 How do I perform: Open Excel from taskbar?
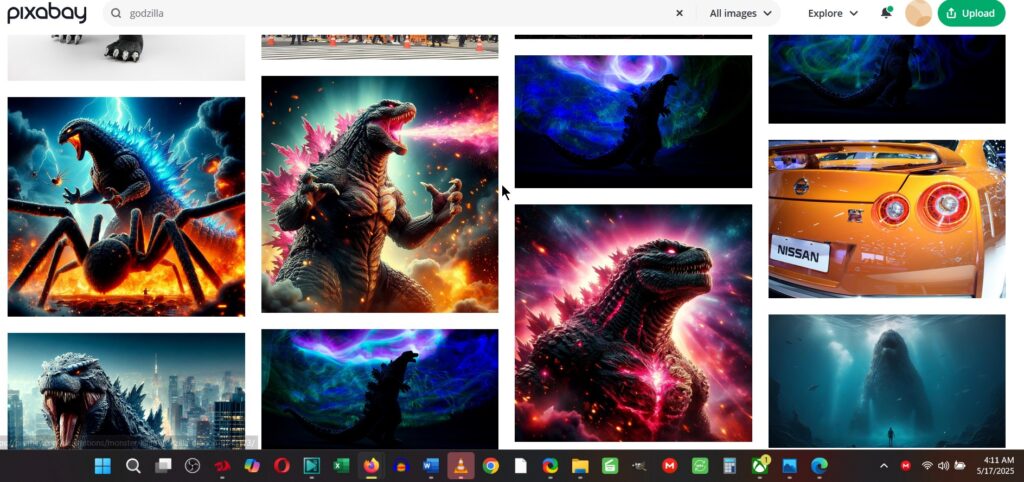point(341,466)
